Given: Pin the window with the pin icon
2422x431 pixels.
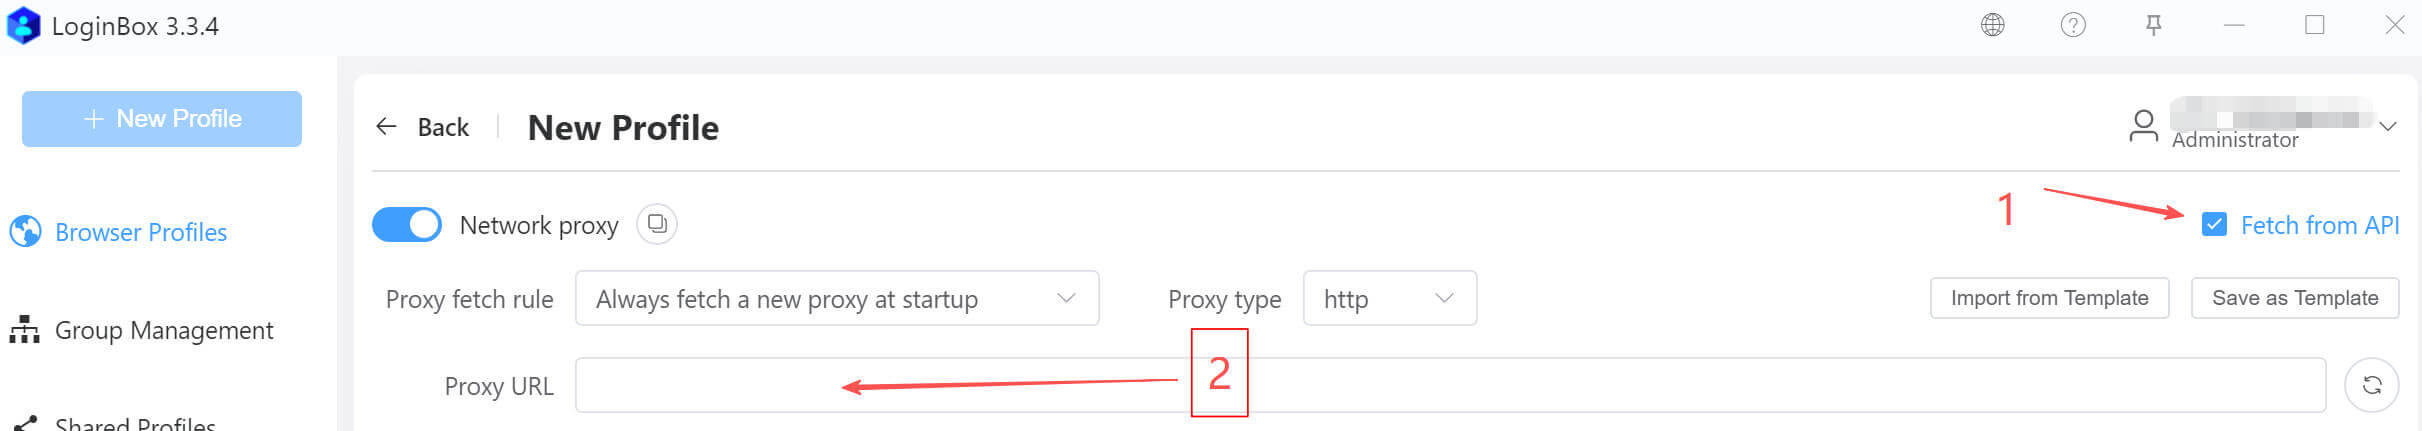Looking at the screenshot, I should [2154, 25].
